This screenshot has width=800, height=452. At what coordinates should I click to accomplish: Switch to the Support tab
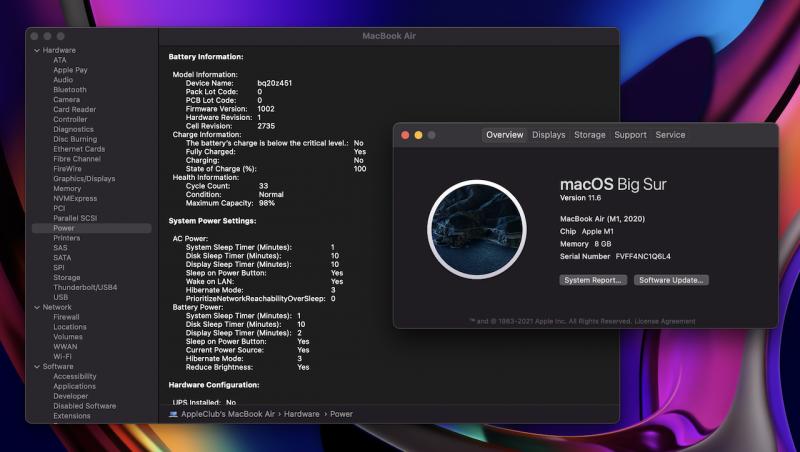tap(630, 135)
